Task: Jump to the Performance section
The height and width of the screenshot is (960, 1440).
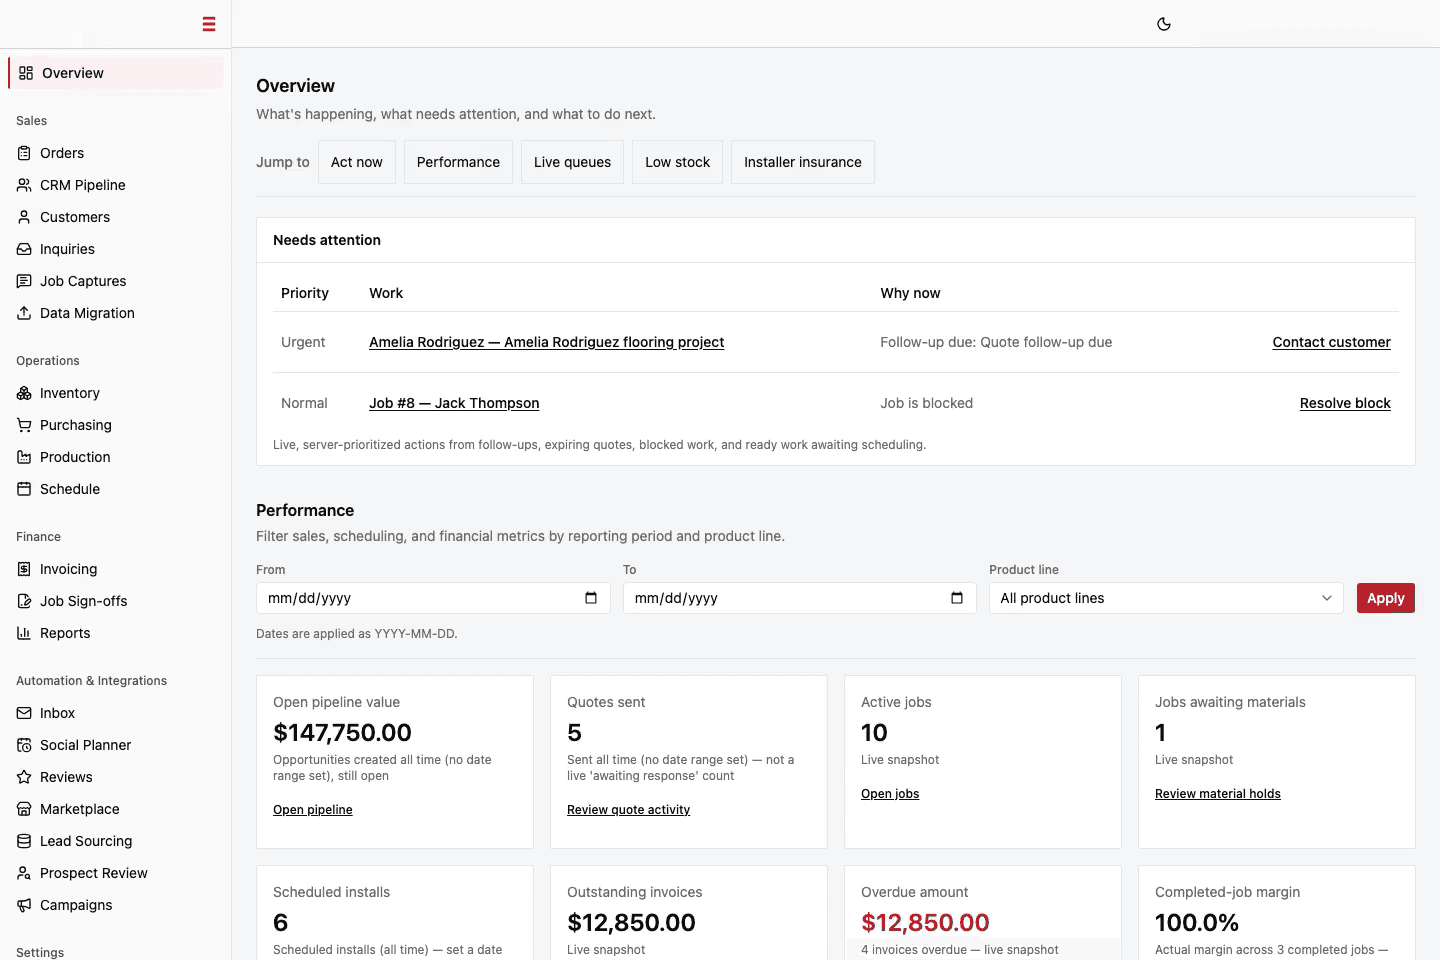Action: 458,162
